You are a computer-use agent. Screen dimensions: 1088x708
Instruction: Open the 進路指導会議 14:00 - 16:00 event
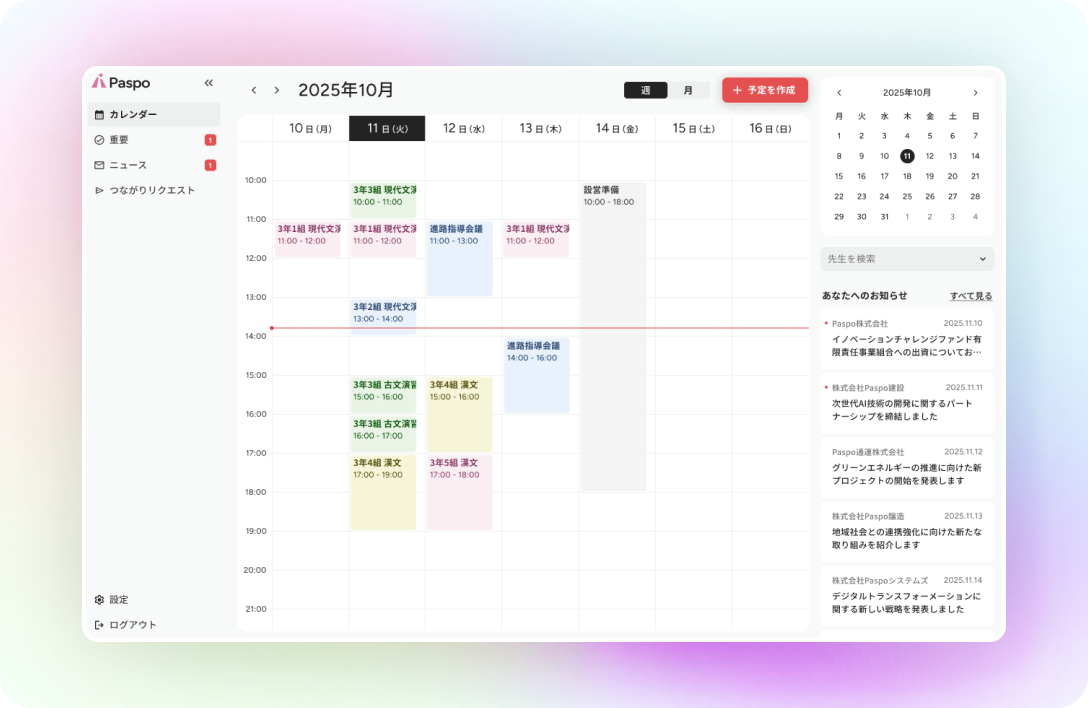click(x=537, y=376)
